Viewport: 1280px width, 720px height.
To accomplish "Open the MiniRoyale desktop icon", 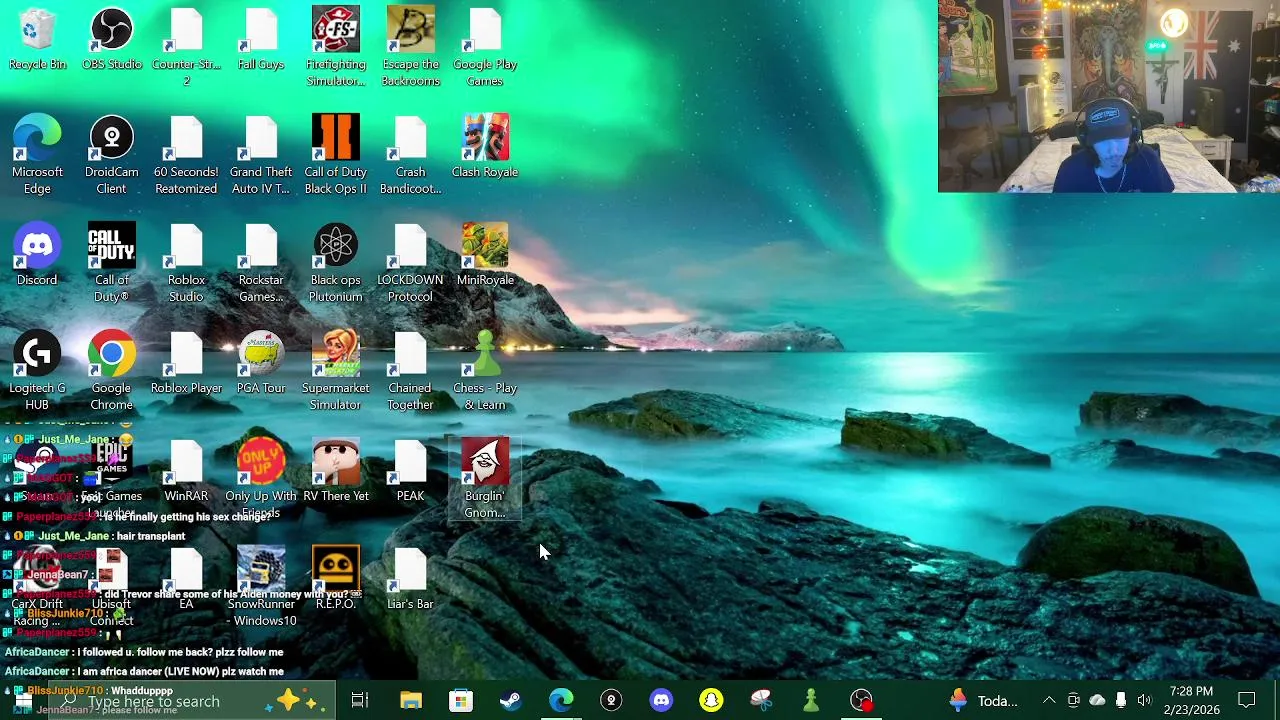I will (x=485, y=255).
